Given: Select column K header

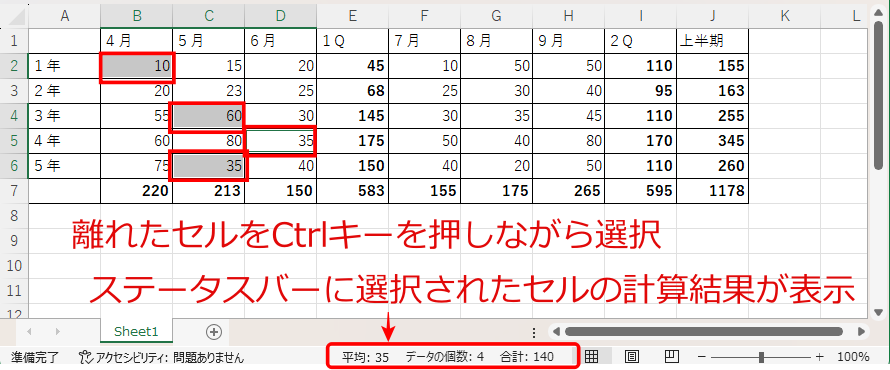Looking at the screenshot, I should coord(784,16).
